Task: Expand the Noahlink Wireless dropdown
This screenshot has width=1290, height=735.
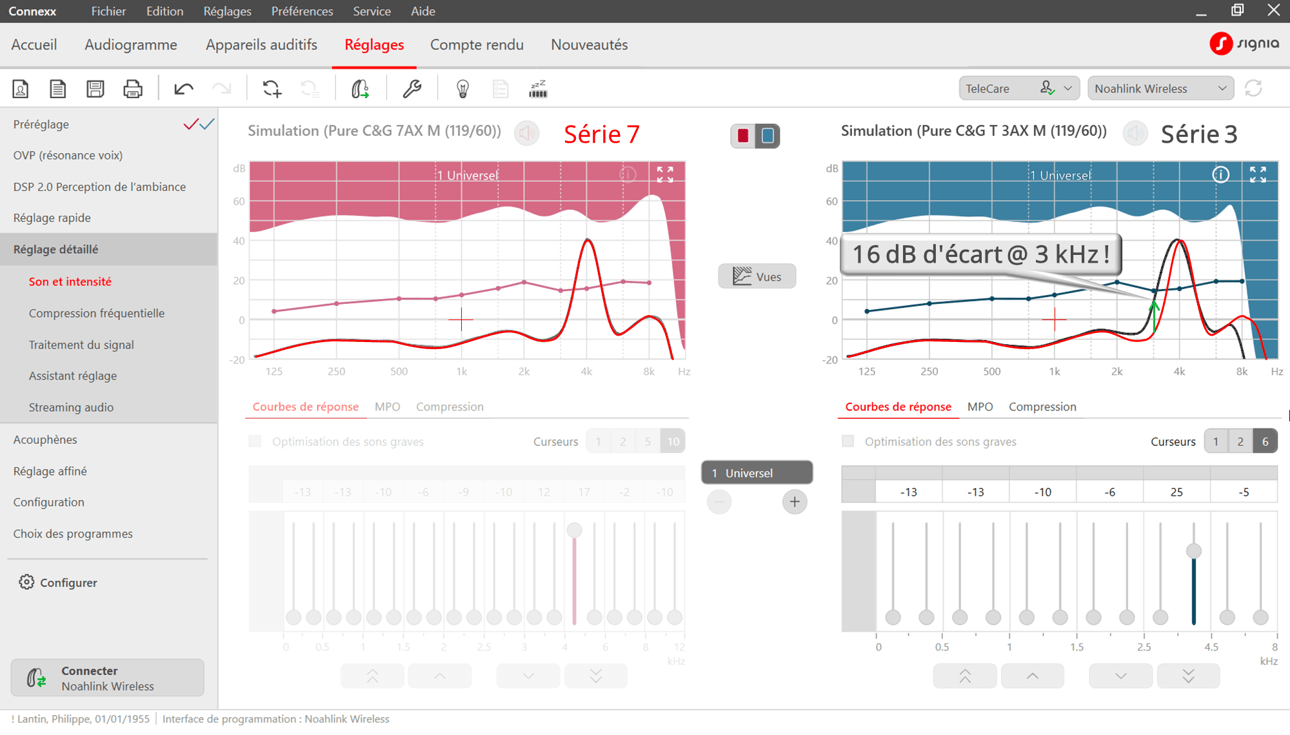Action: click(x=1160, y=88)
